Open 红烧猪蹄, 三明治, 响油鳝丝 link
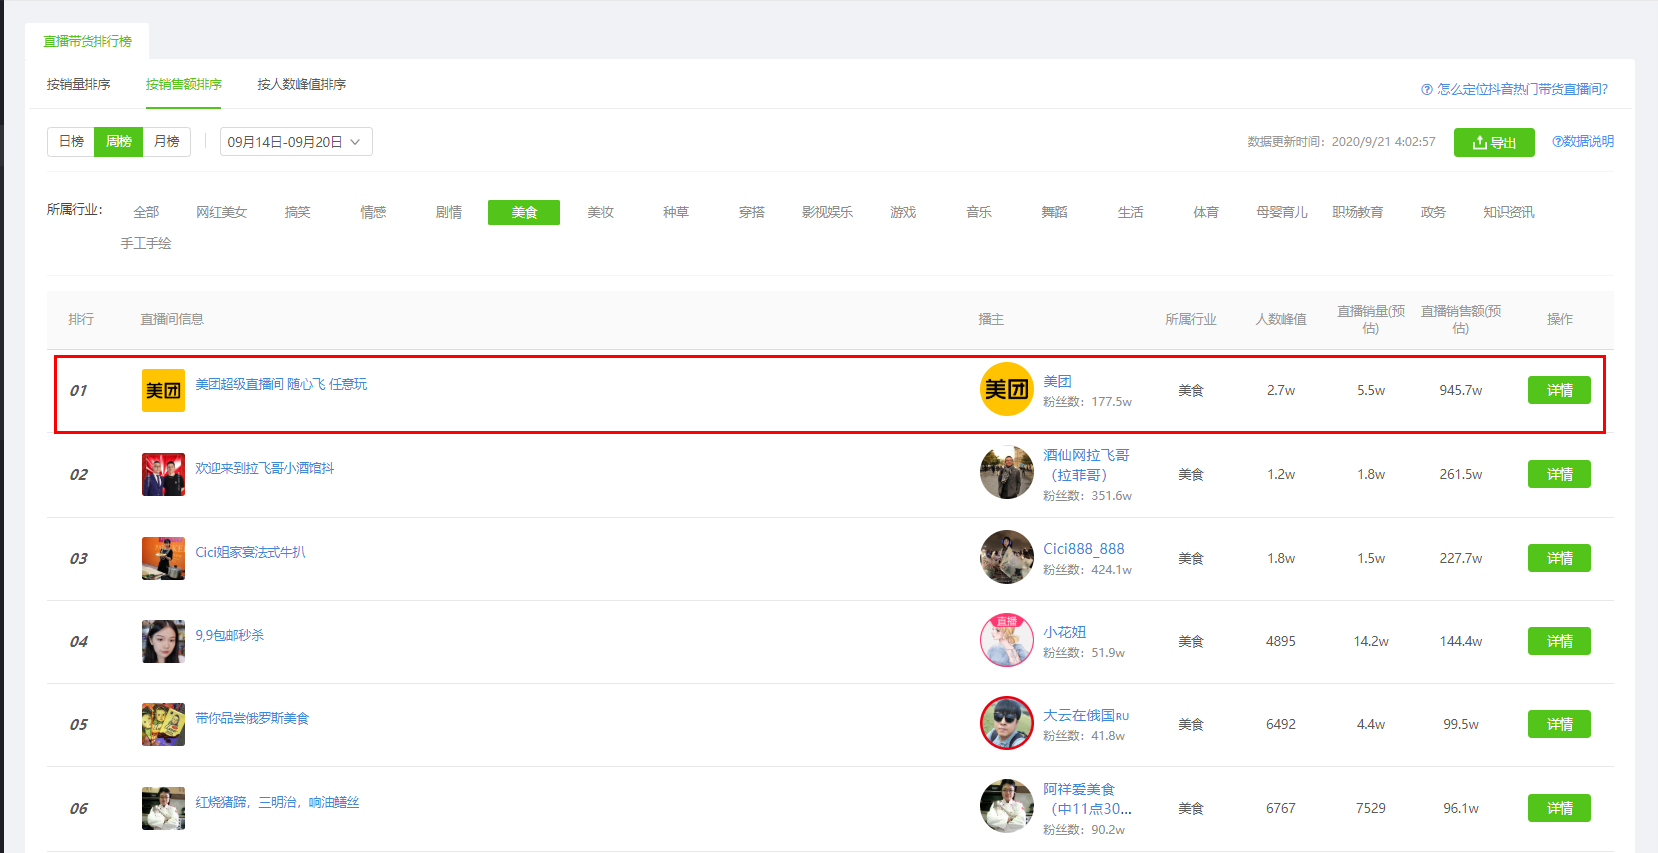The height and width of the screenshot is (853, 1658). click(x=277, y=802)
